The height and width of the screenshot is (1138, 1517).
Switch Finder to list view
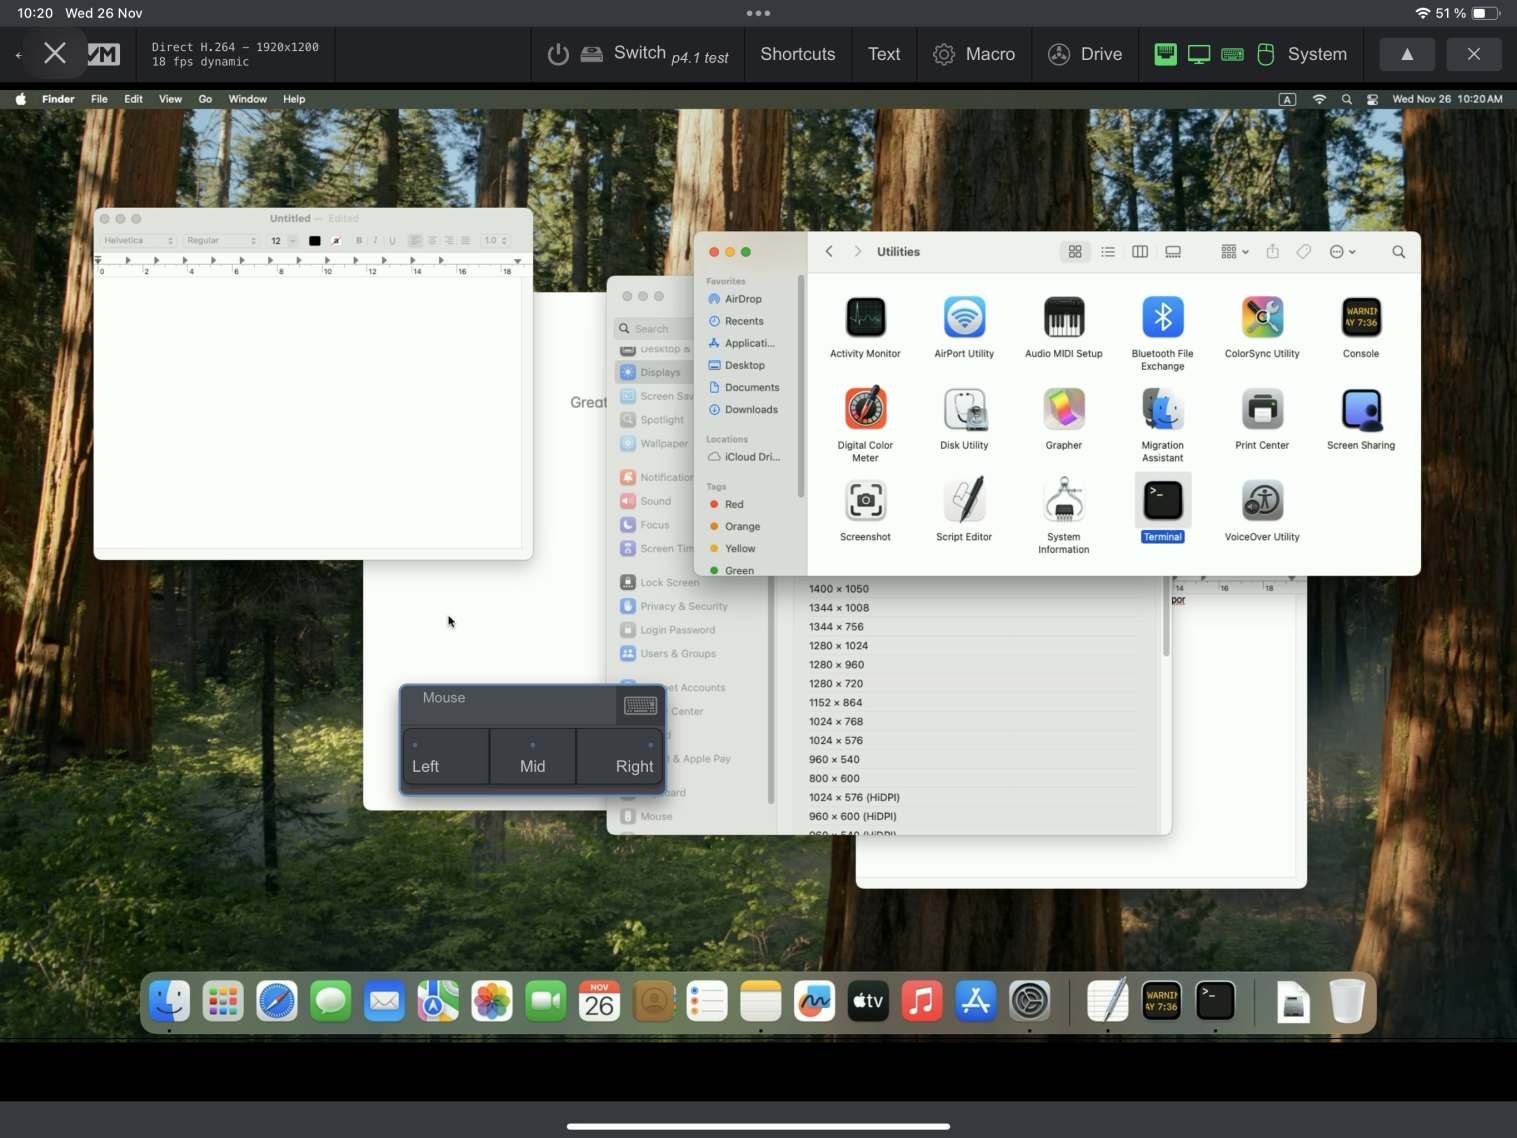click(1108, 252)
